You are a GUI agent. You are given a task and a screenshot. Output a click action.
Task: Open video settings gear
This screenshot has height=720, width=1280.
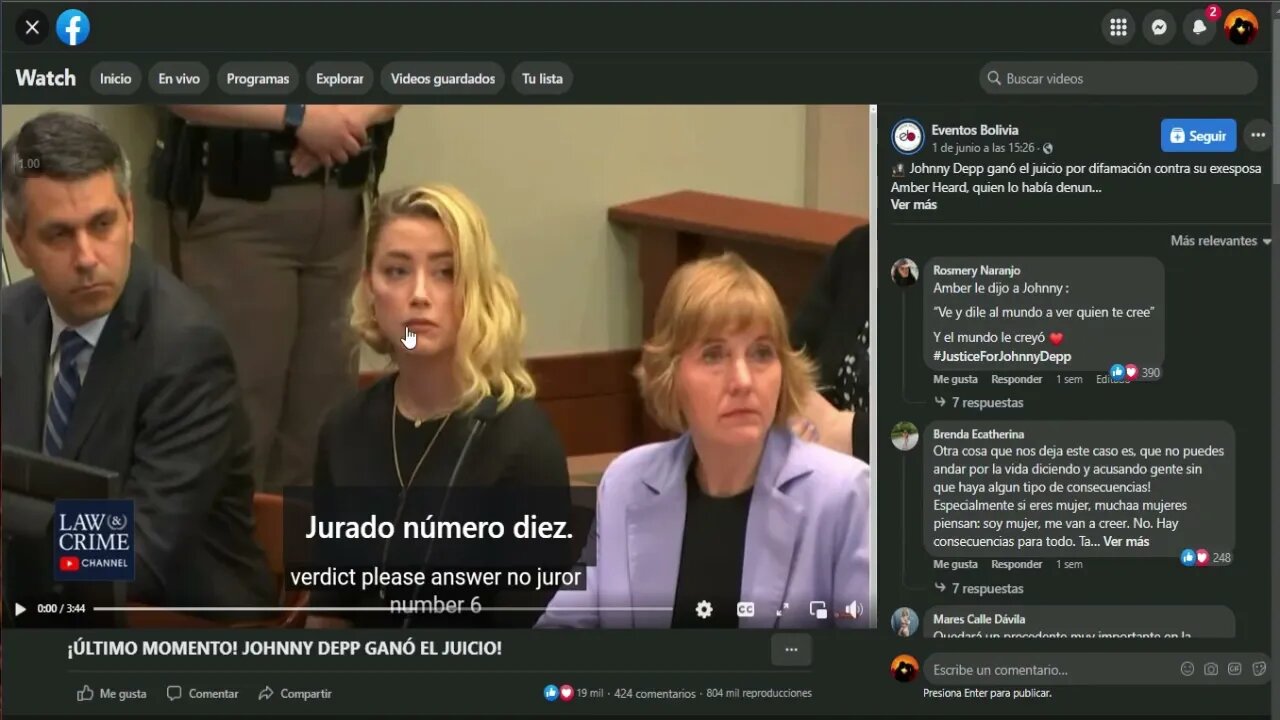704,609
